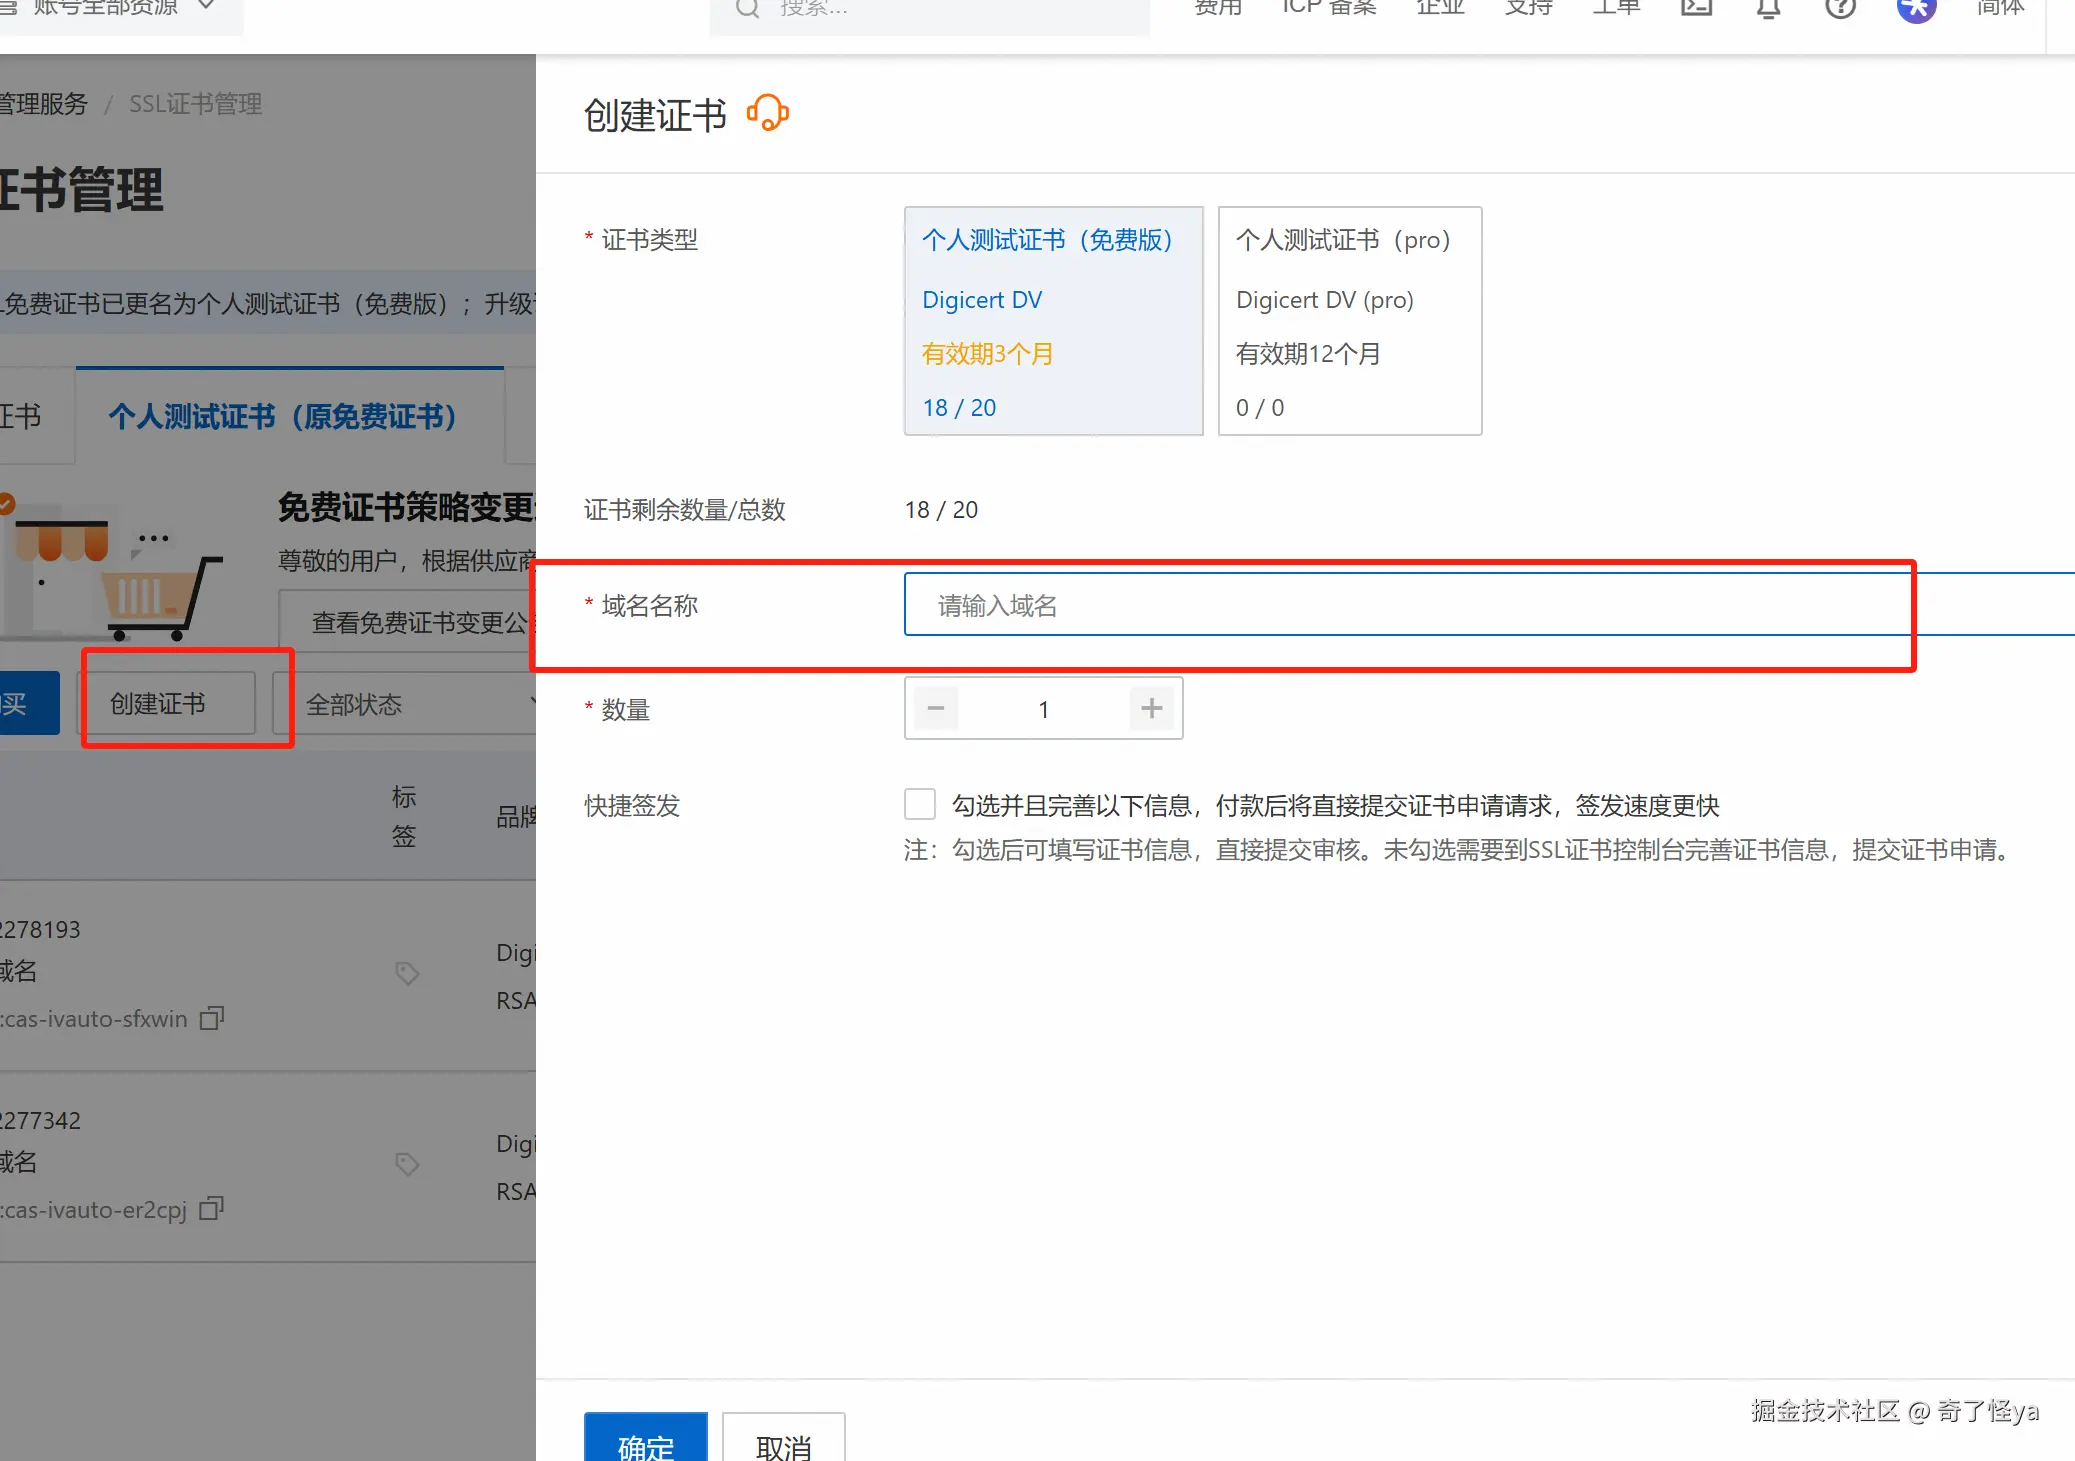This screenshot has height=1461, width=2075.
Task: Enable the 快捷签发 checkbox
Action: click(920, 805)
